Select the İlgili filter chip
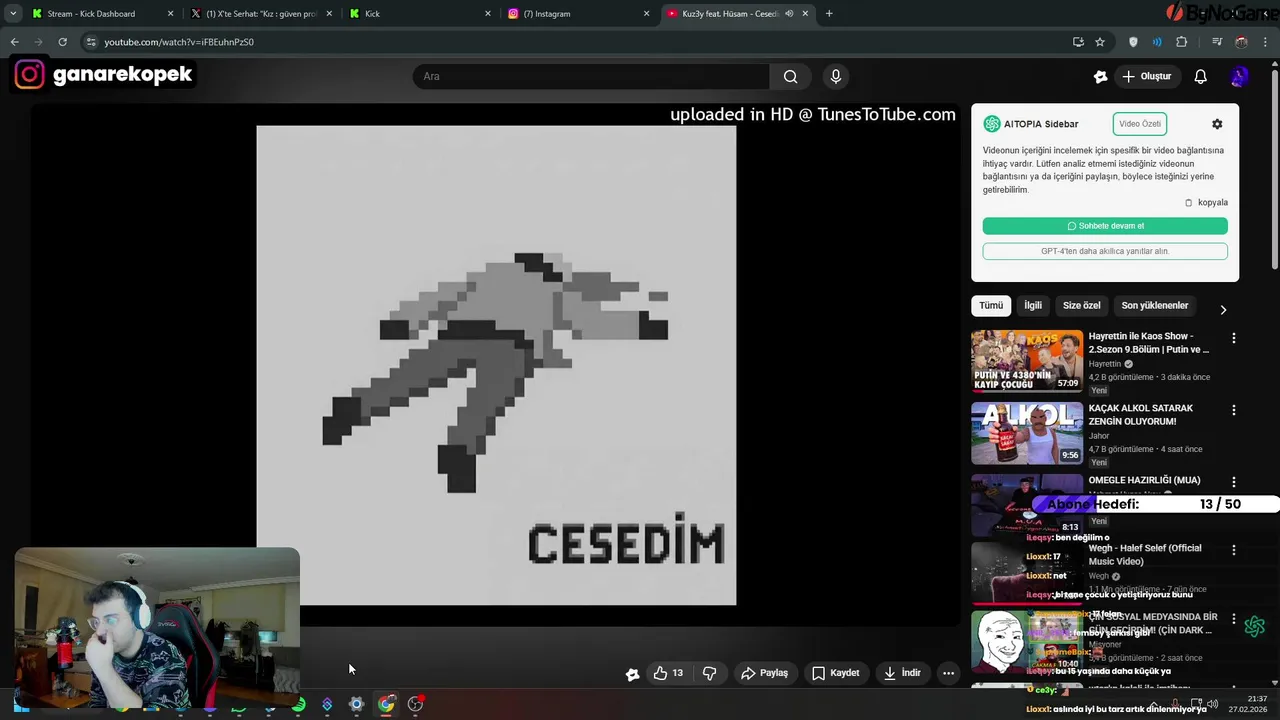Viewport: 1280px width, 720px height. (1033, 306)
